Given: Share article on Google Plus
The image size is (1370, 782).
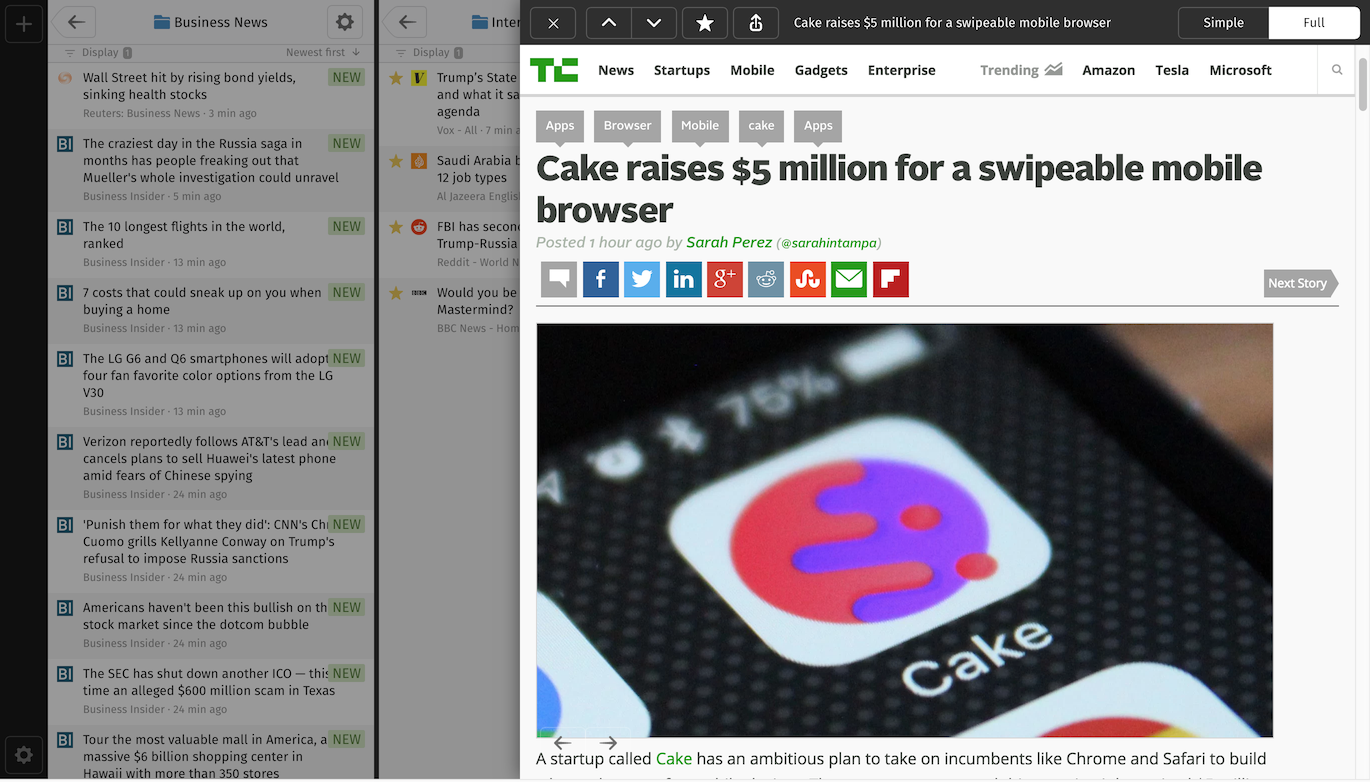Looking at the screenshot, I should pyautogui.click(x=725, y=279).
